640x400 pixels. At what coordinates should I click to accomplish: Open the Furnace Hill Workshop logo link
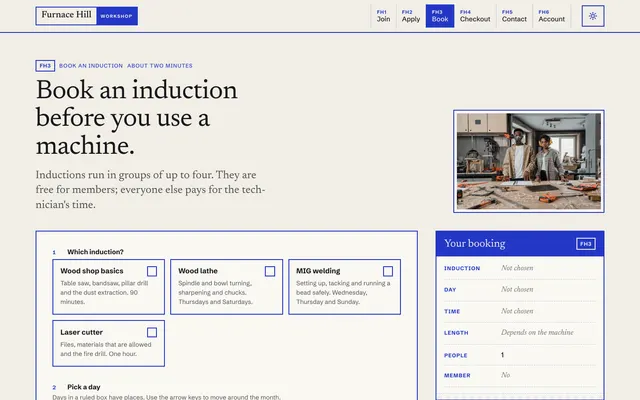(87, 16)
